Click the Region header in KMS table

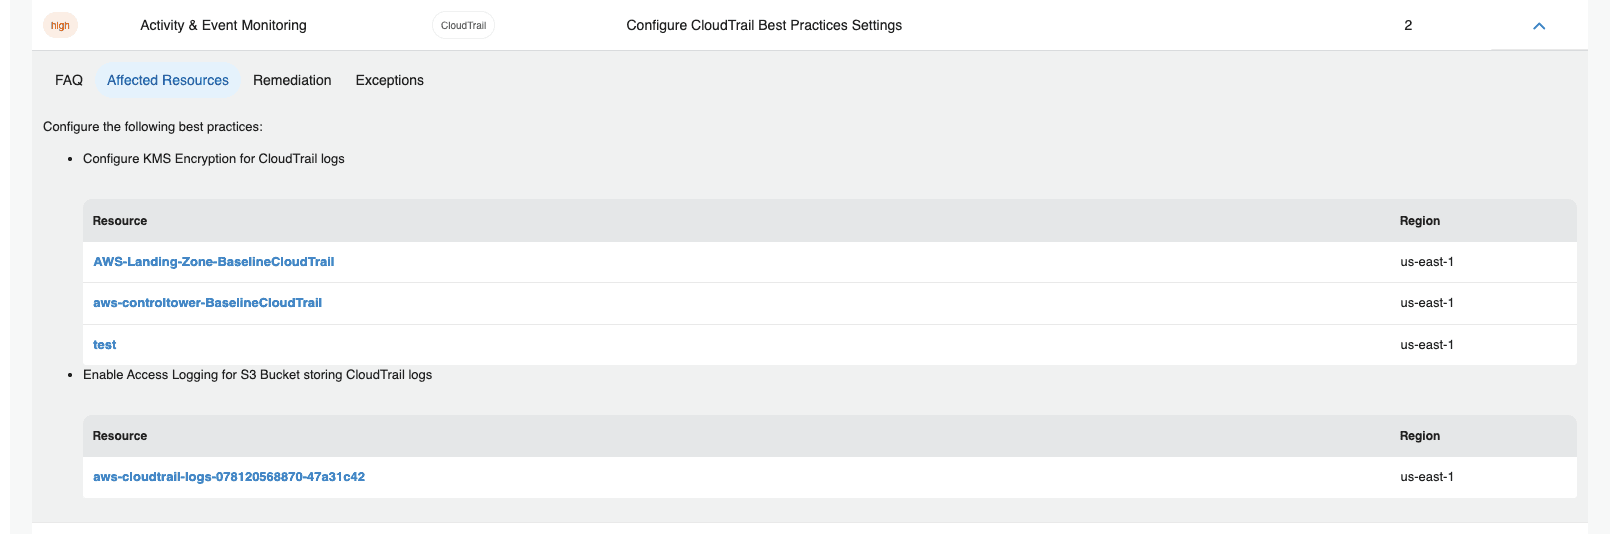pos(1420,221)
